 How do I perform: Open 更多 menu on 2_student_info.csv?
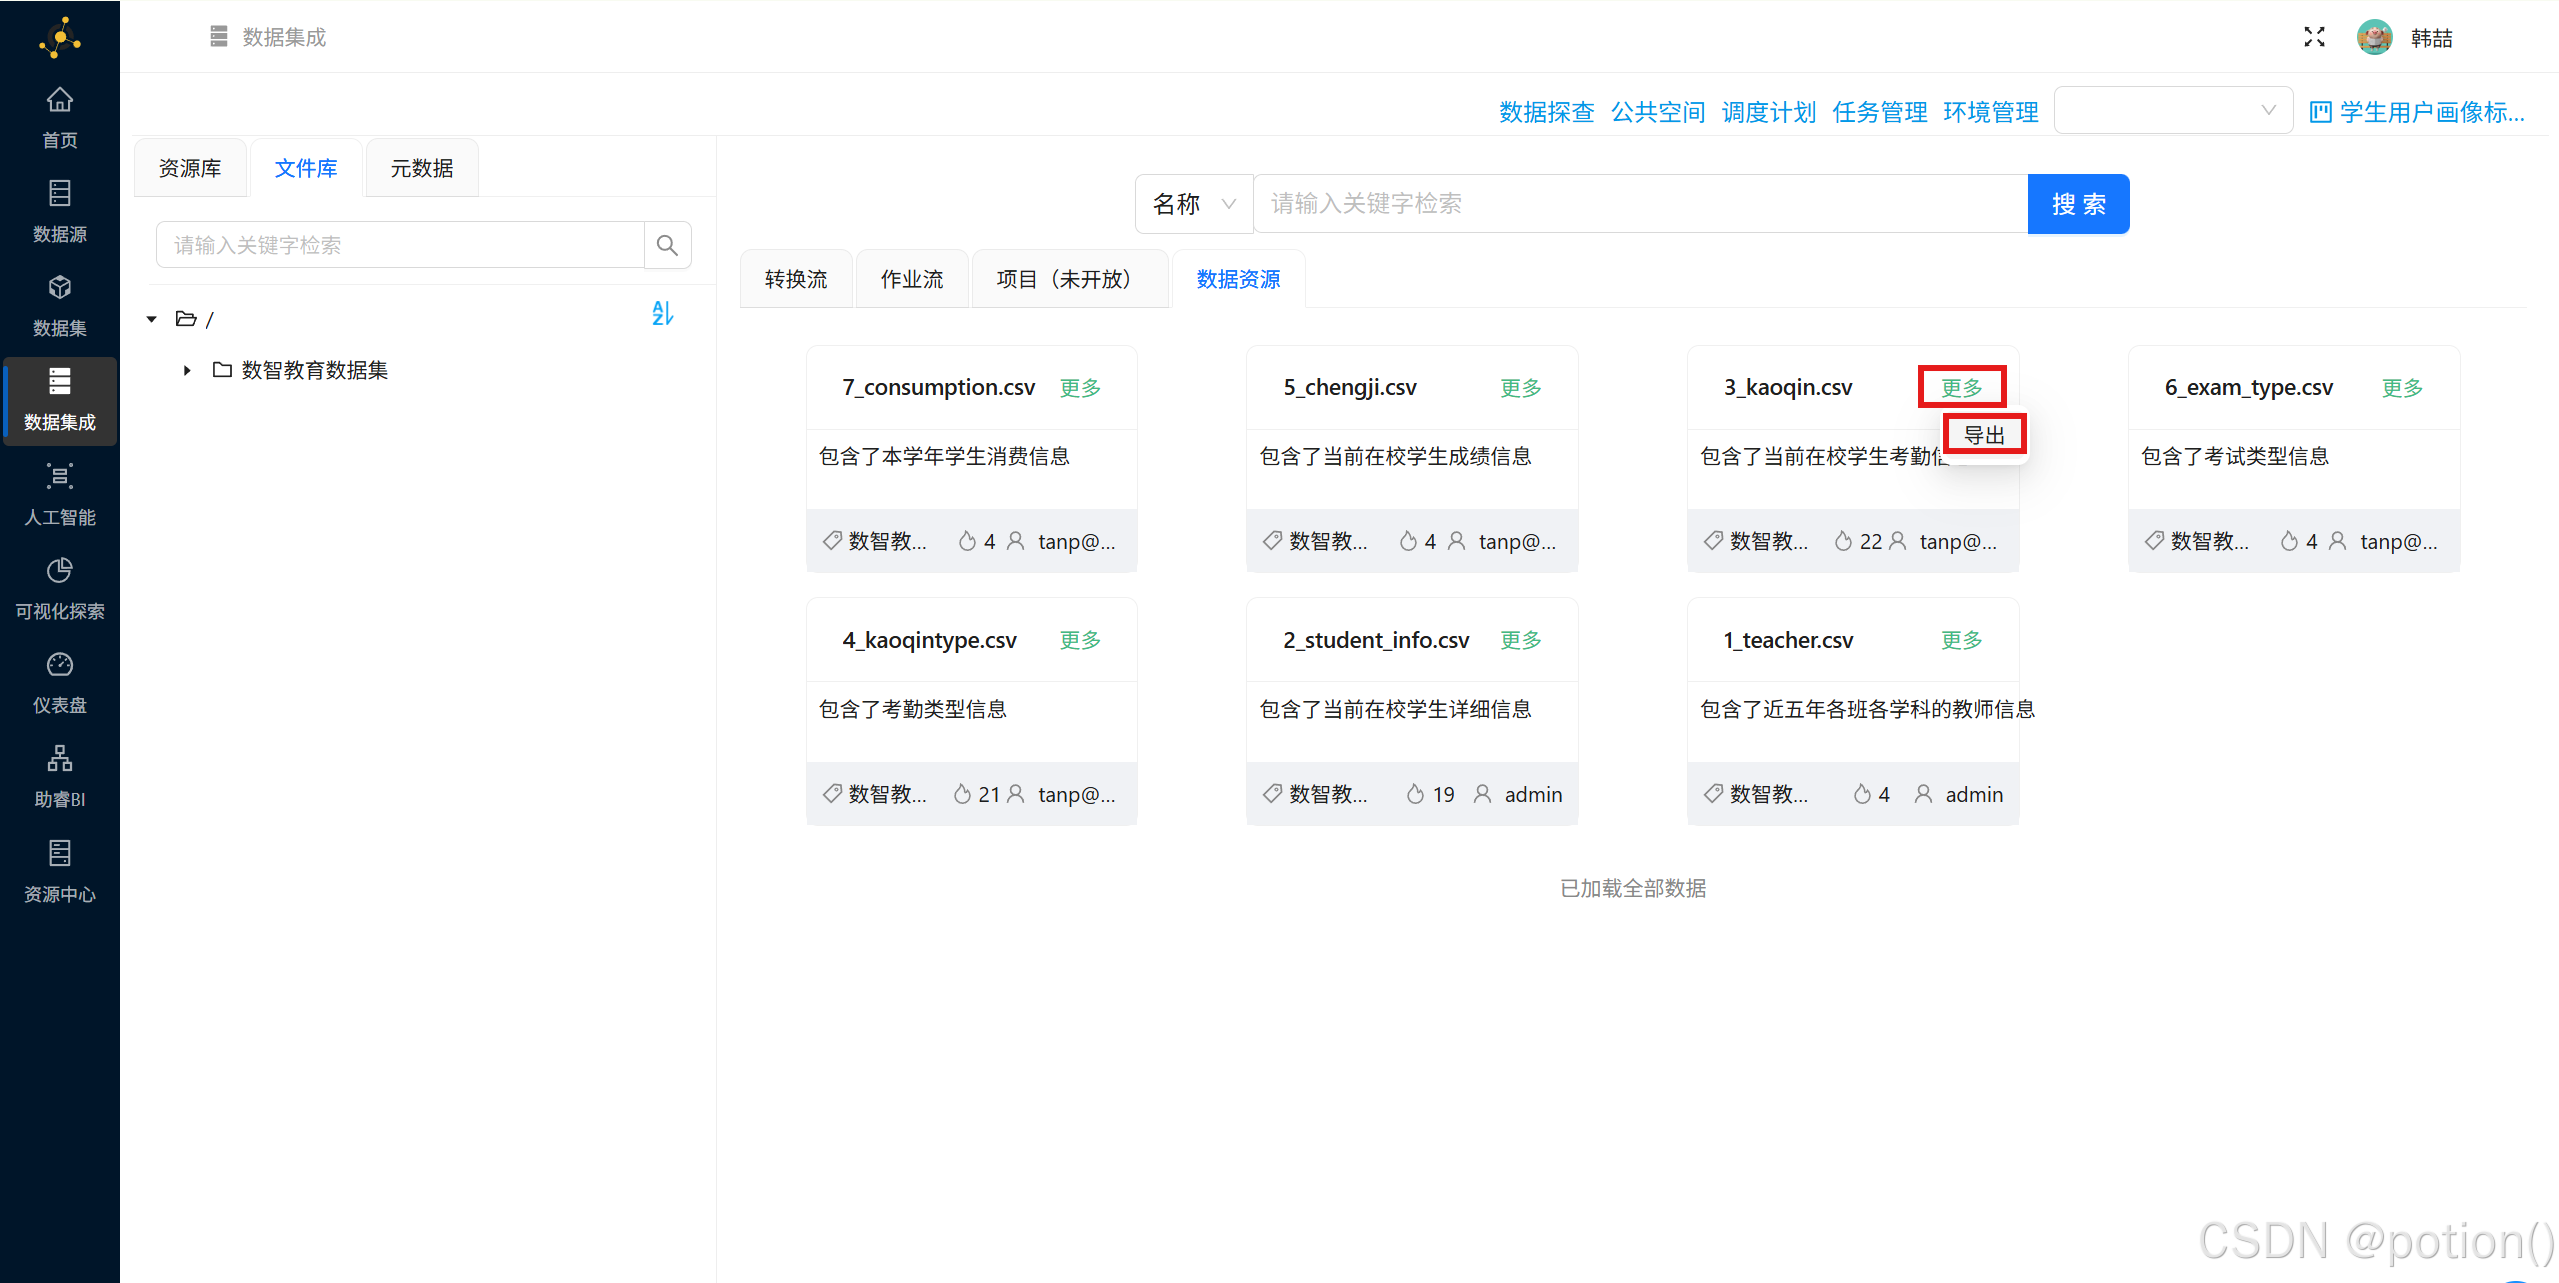(x=1521, y=640)
